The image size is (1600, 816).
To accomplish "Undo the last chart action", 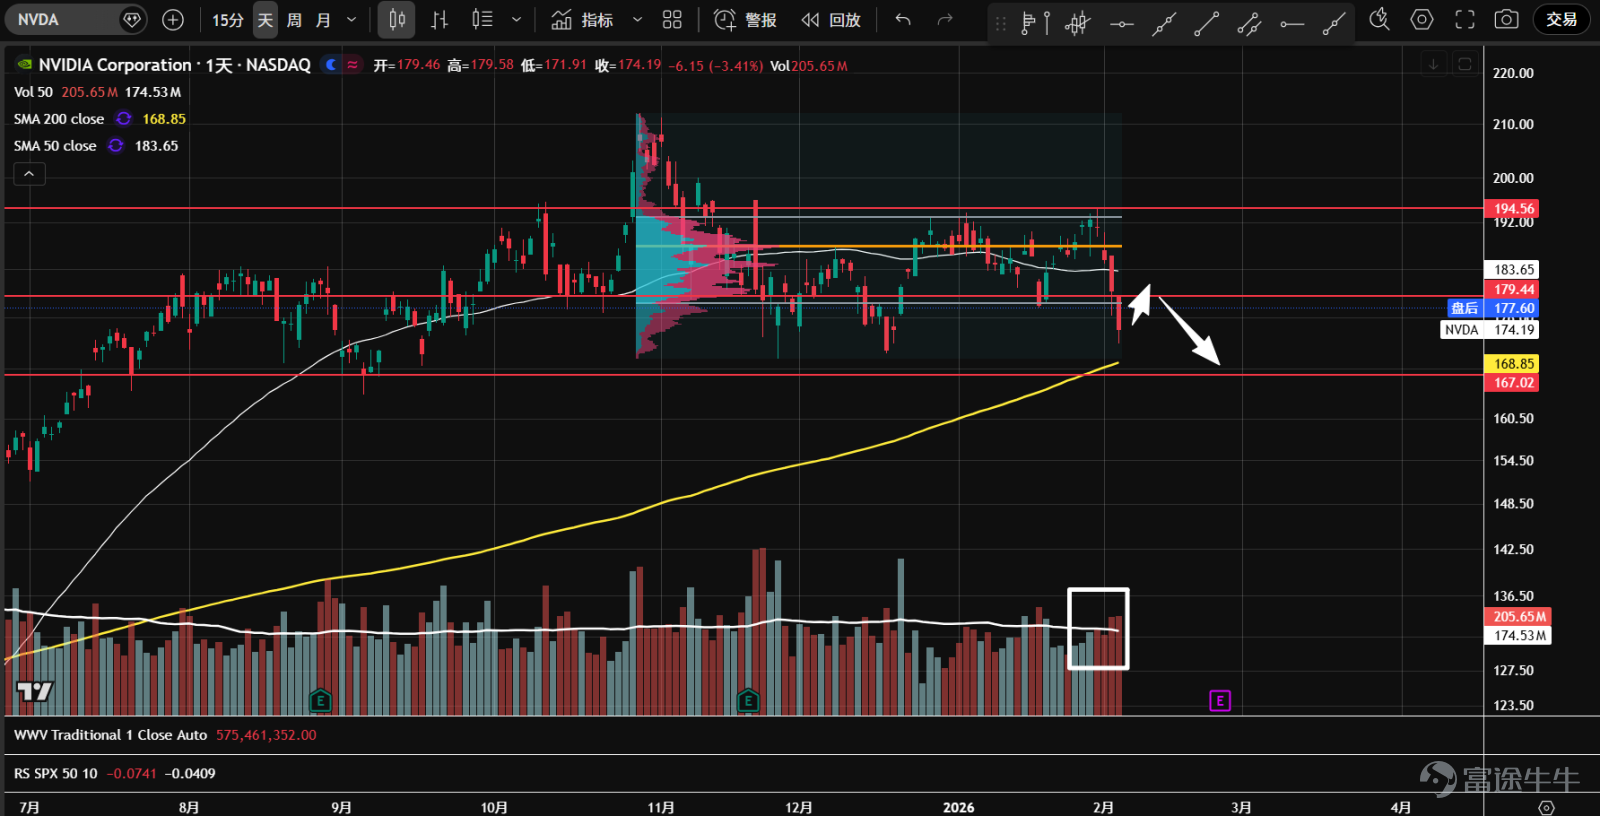I will tap(903, 19).
